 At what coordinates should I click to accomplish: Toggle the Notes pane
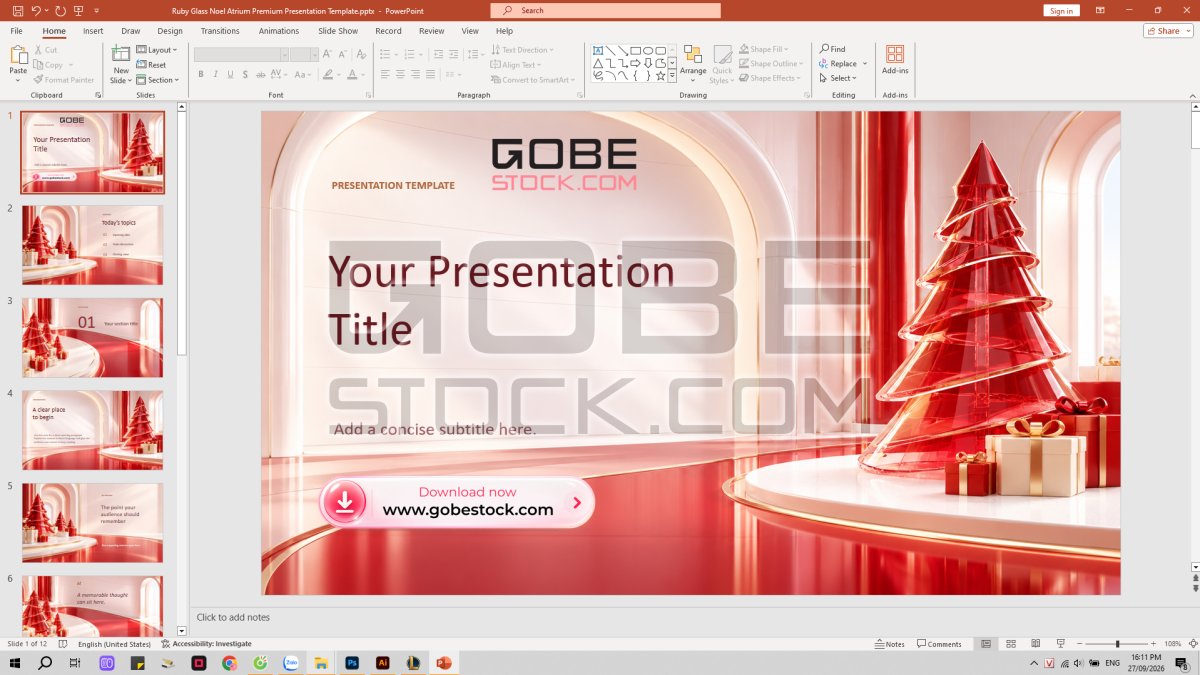click(x=889, y=644)
